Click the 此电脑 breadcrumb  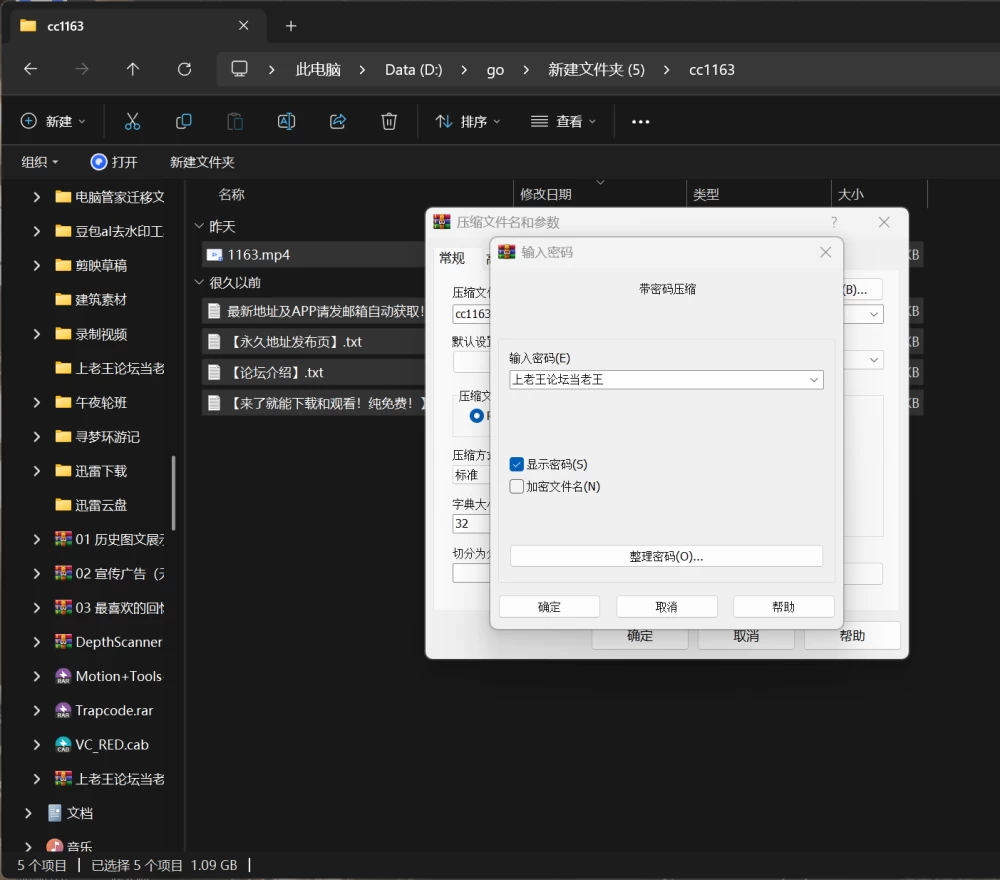pos(318,70)
